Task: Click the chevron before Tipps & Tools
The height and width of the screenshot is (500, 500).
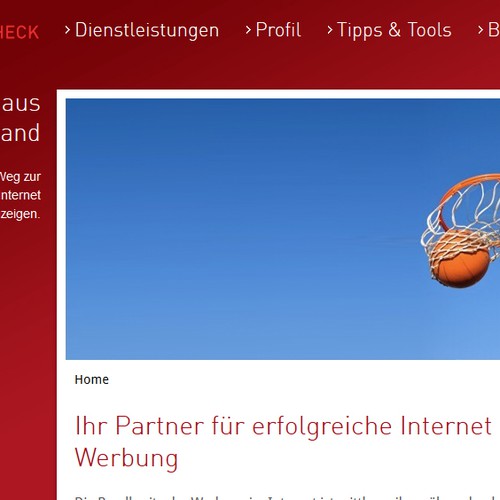Action: point(330,30)
